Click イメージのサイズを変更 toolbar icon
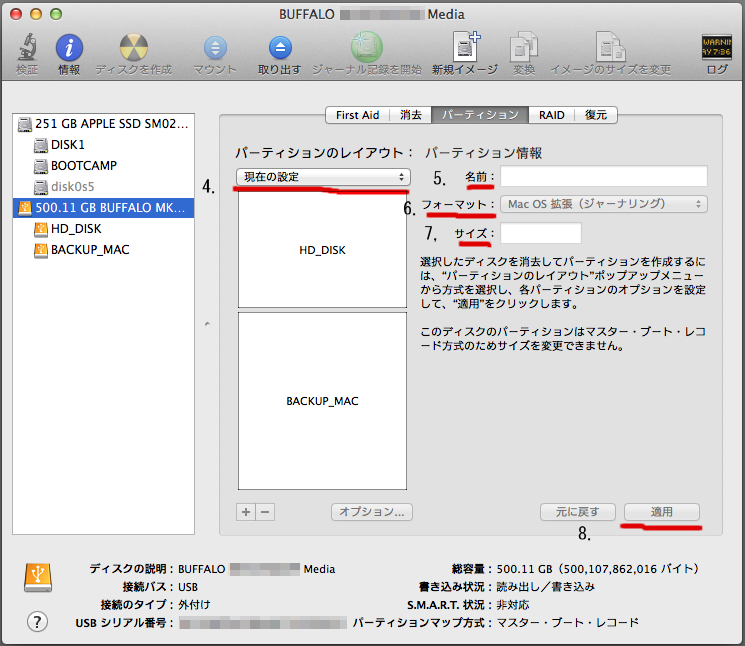The image size is (745, 646). (x=611, y=47)
